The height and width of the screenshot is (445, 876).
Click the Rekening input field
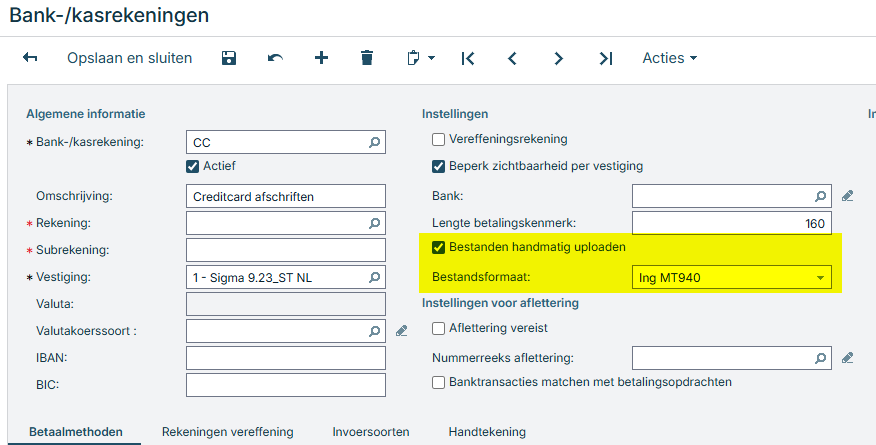[x=285, y=223]
